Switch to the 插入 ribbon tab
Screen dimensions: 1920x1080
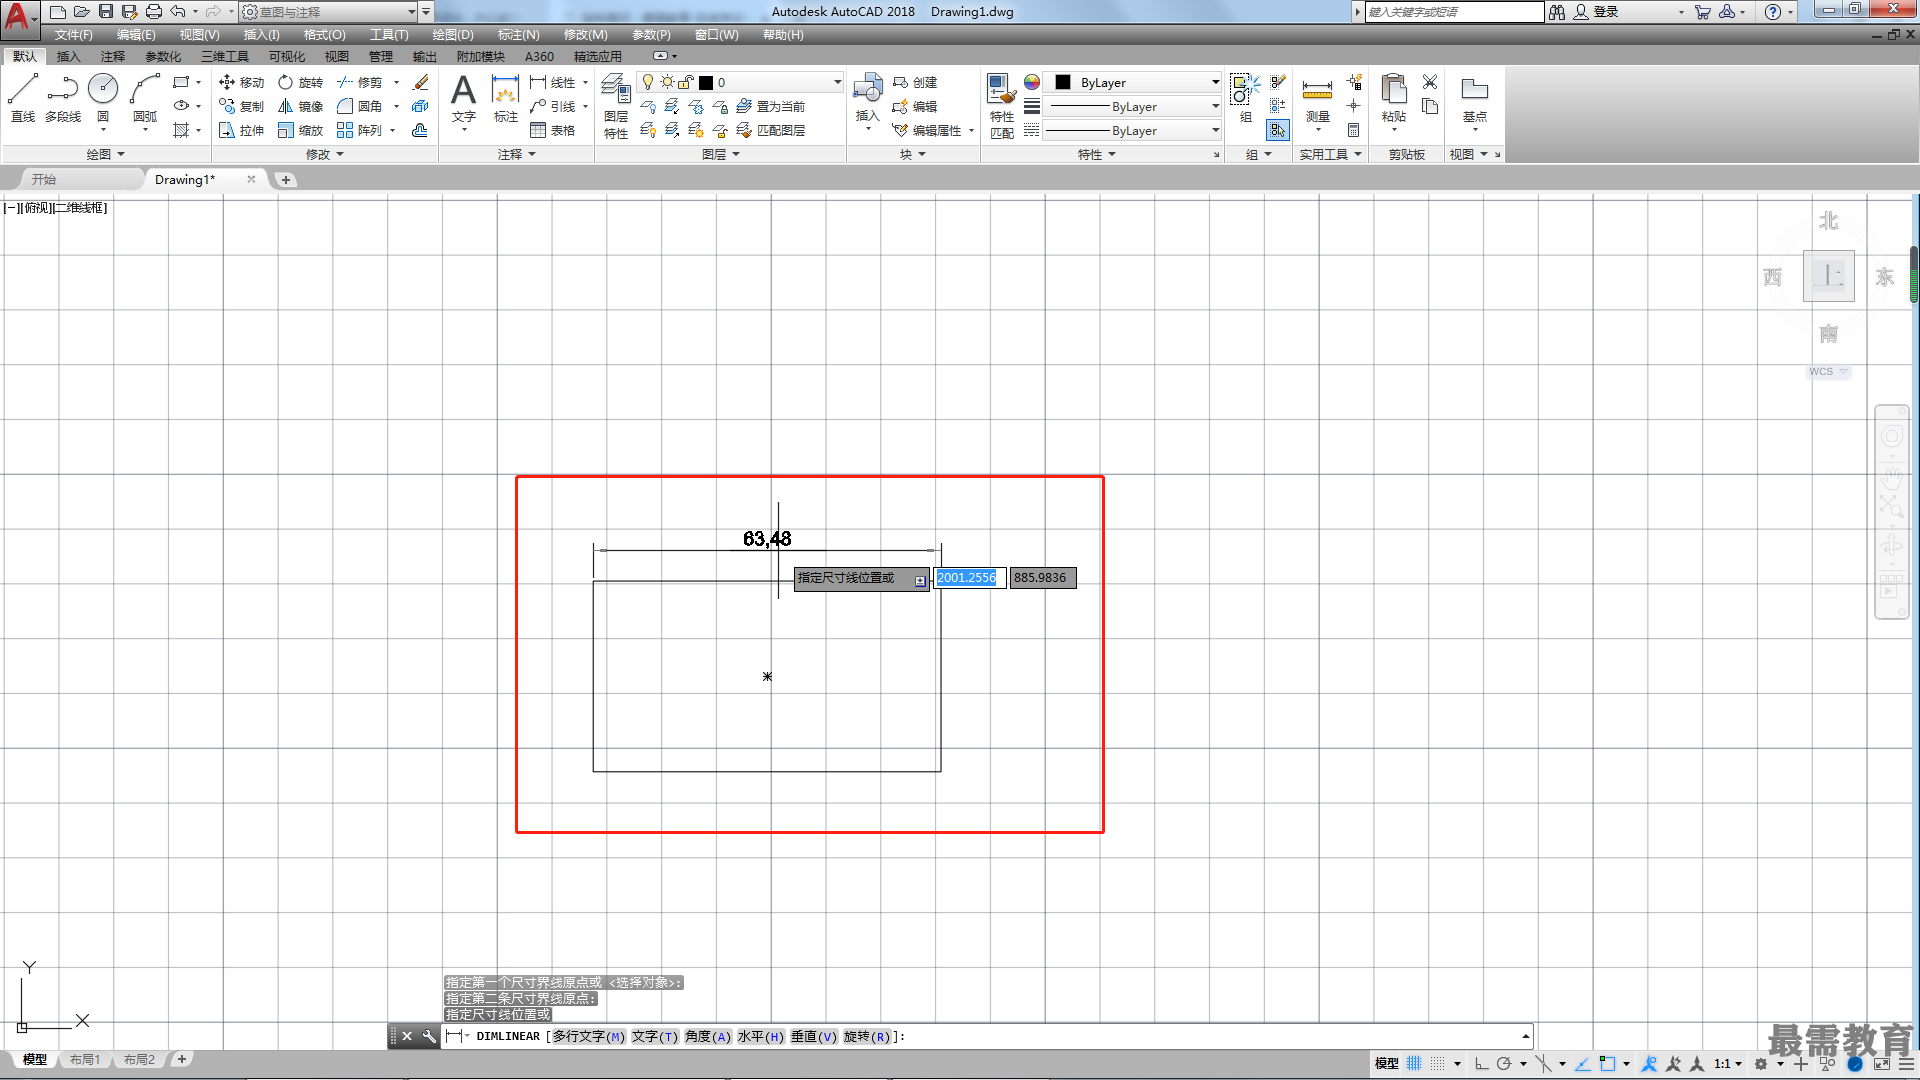click(68, 56)
